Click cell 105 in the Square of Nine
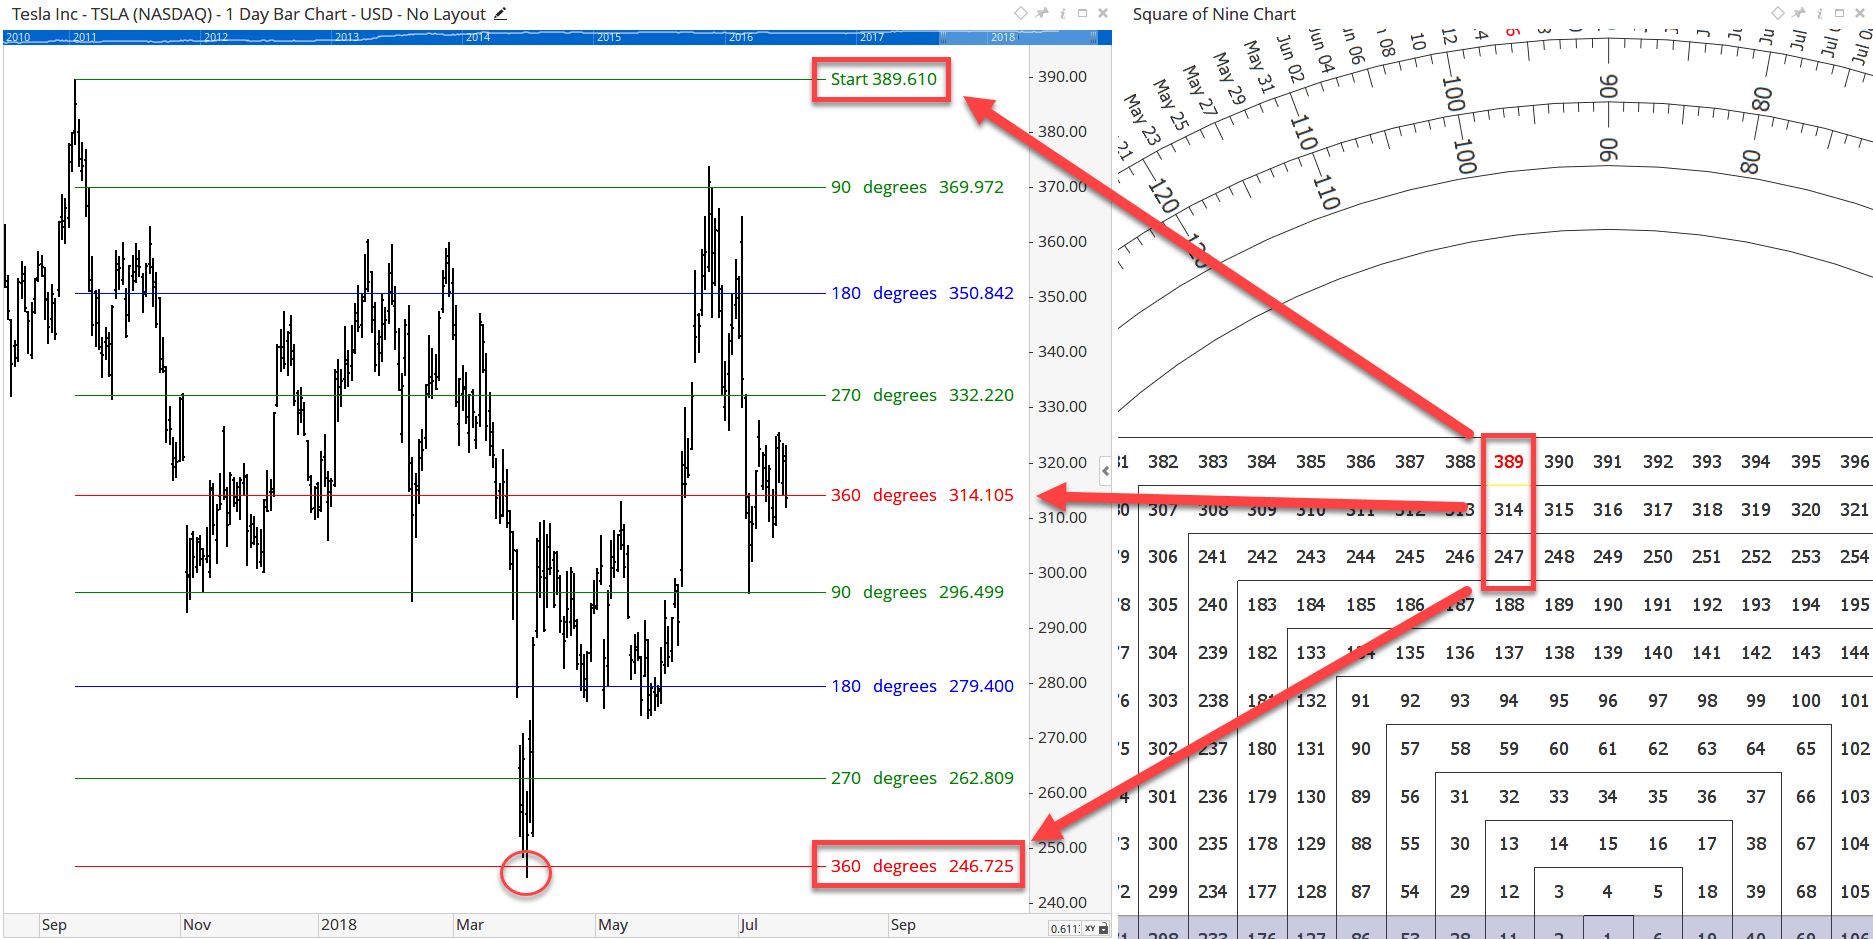 click(x=1854, y=892)
